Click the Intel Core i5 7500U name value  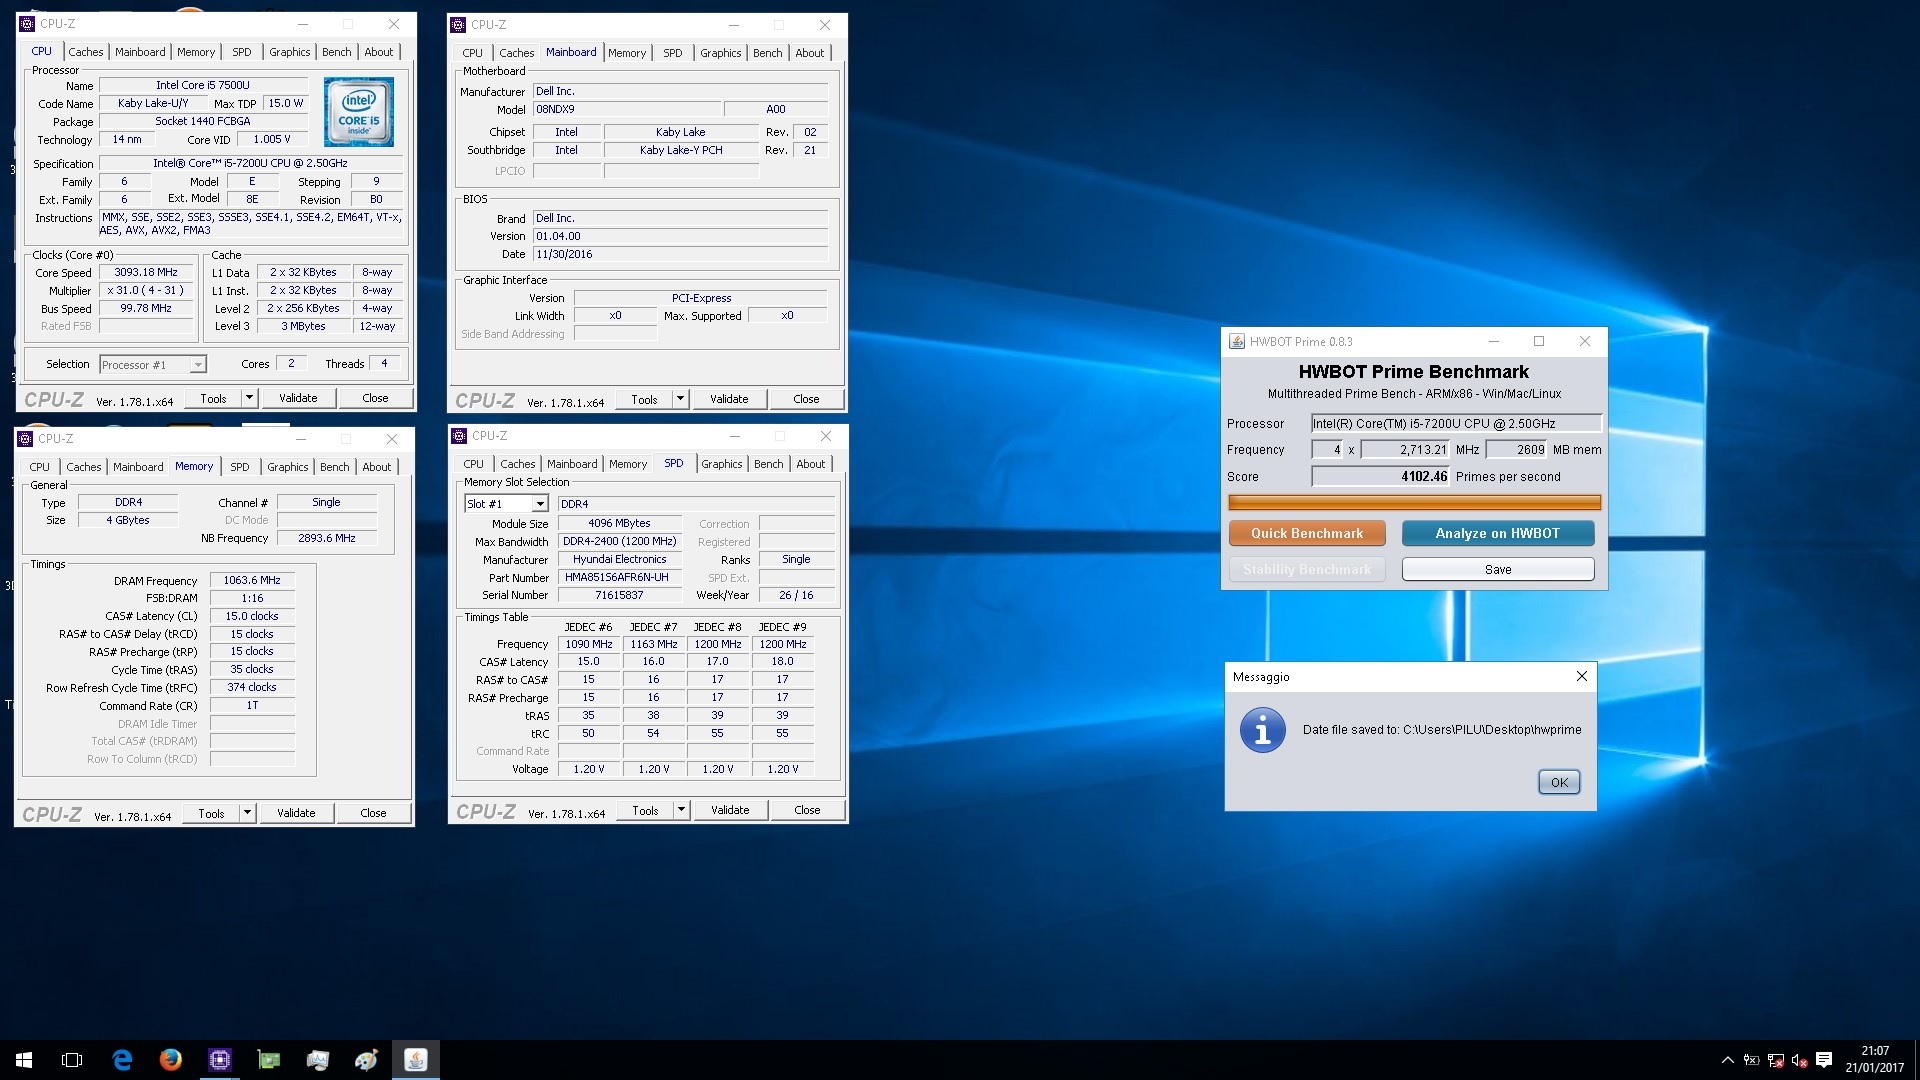[203, 85]
